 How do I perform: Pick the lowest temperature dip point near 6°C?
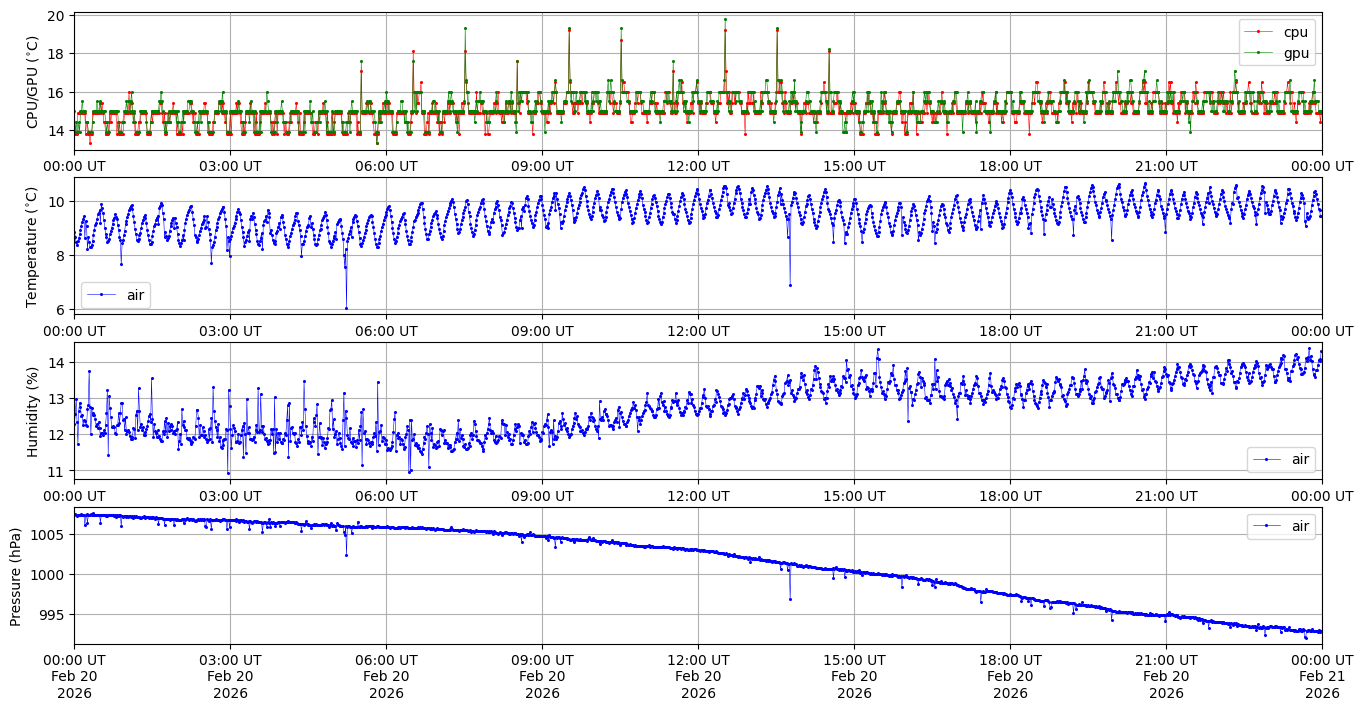[x=346, y=308]
